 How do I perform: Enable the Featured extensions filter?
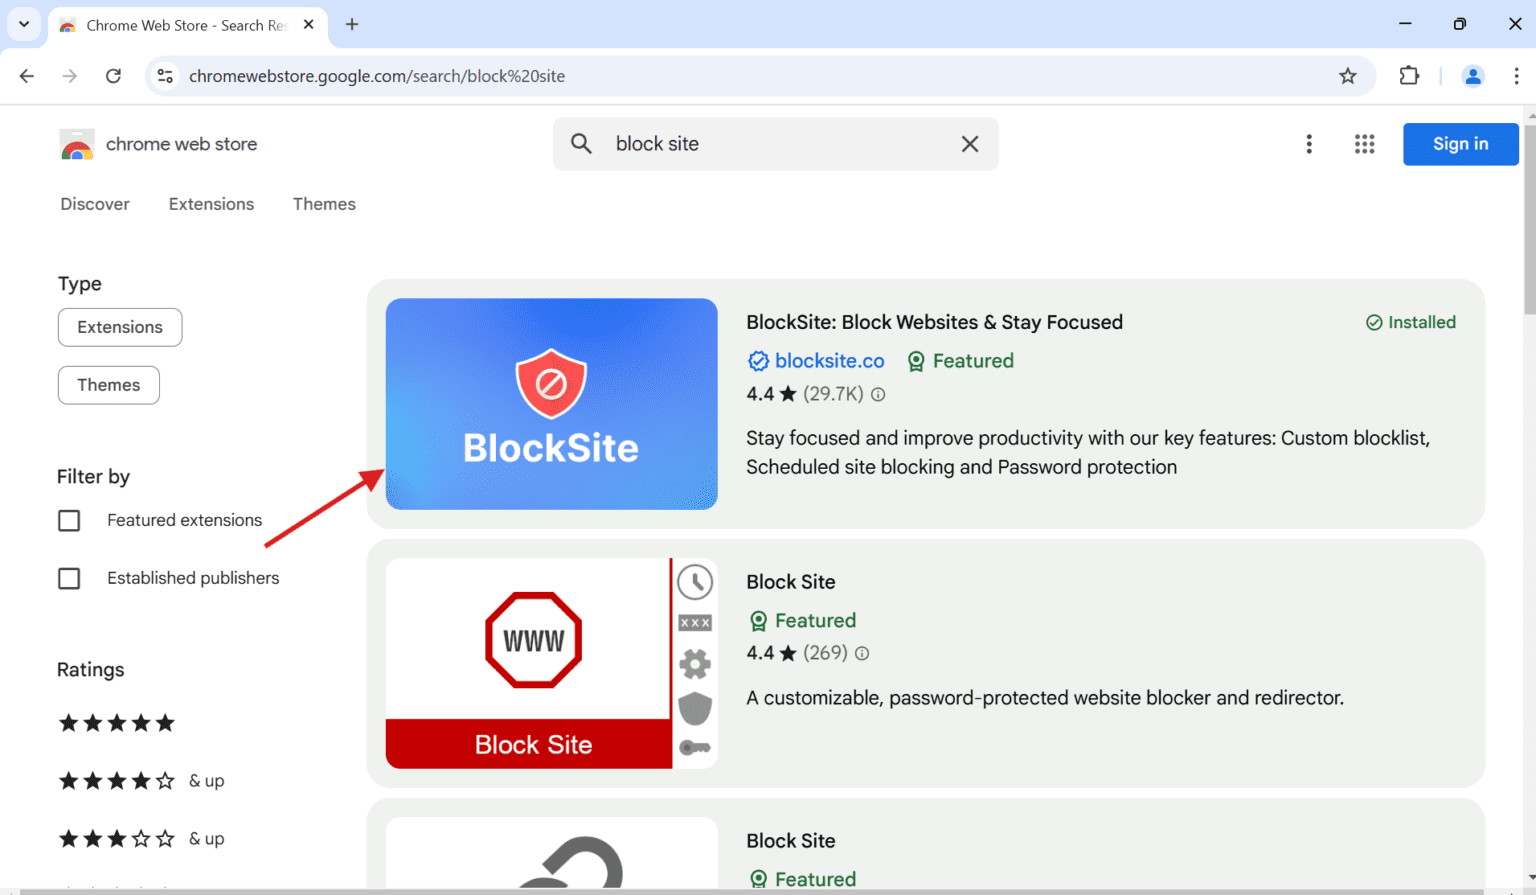point(69,520)
